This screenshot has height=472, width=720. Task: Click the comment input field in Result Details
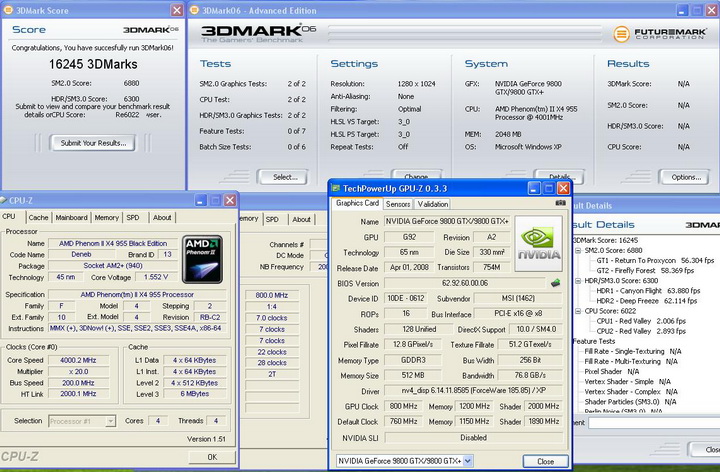pyautogui.click(x=654, y=422)
